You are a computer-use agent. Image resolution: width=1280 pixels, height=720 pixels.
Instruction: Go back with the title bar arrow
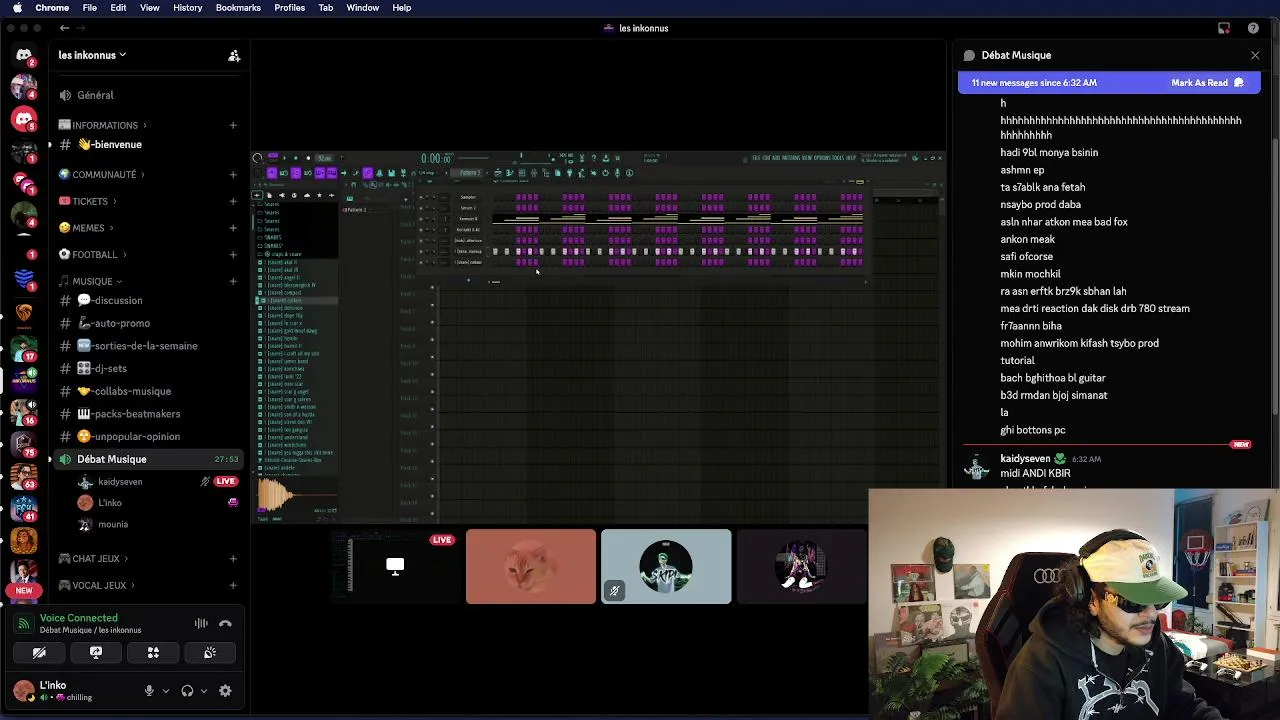64,28
